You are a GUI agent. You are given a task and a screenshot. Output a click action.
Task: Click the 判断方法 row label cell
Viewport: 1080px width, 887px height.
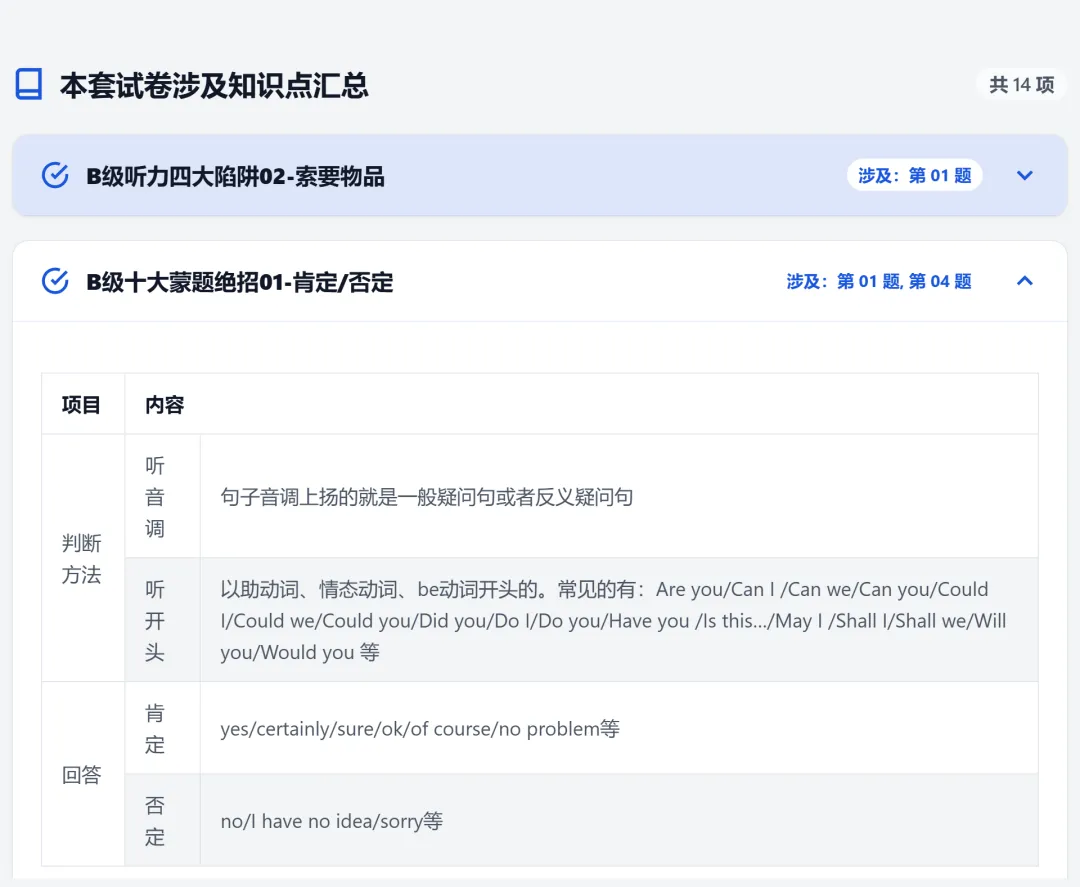pyautogui.click(x=83, y=559)
